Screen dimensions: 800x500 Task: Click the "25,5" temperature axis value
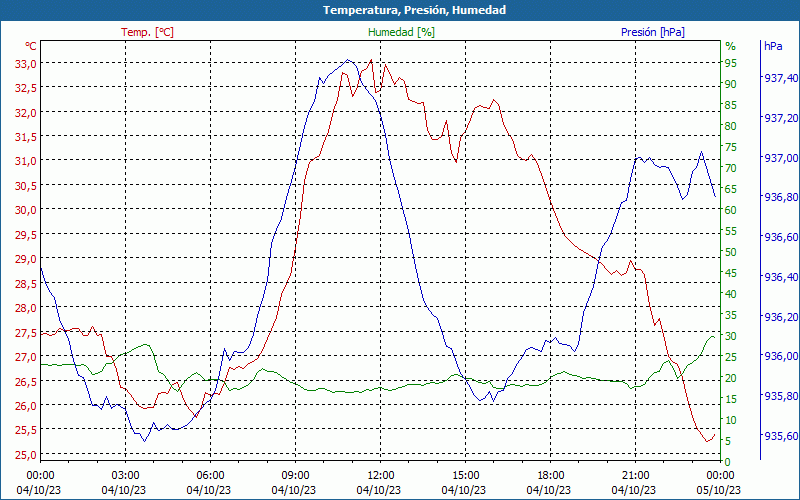tap(26, 430)
